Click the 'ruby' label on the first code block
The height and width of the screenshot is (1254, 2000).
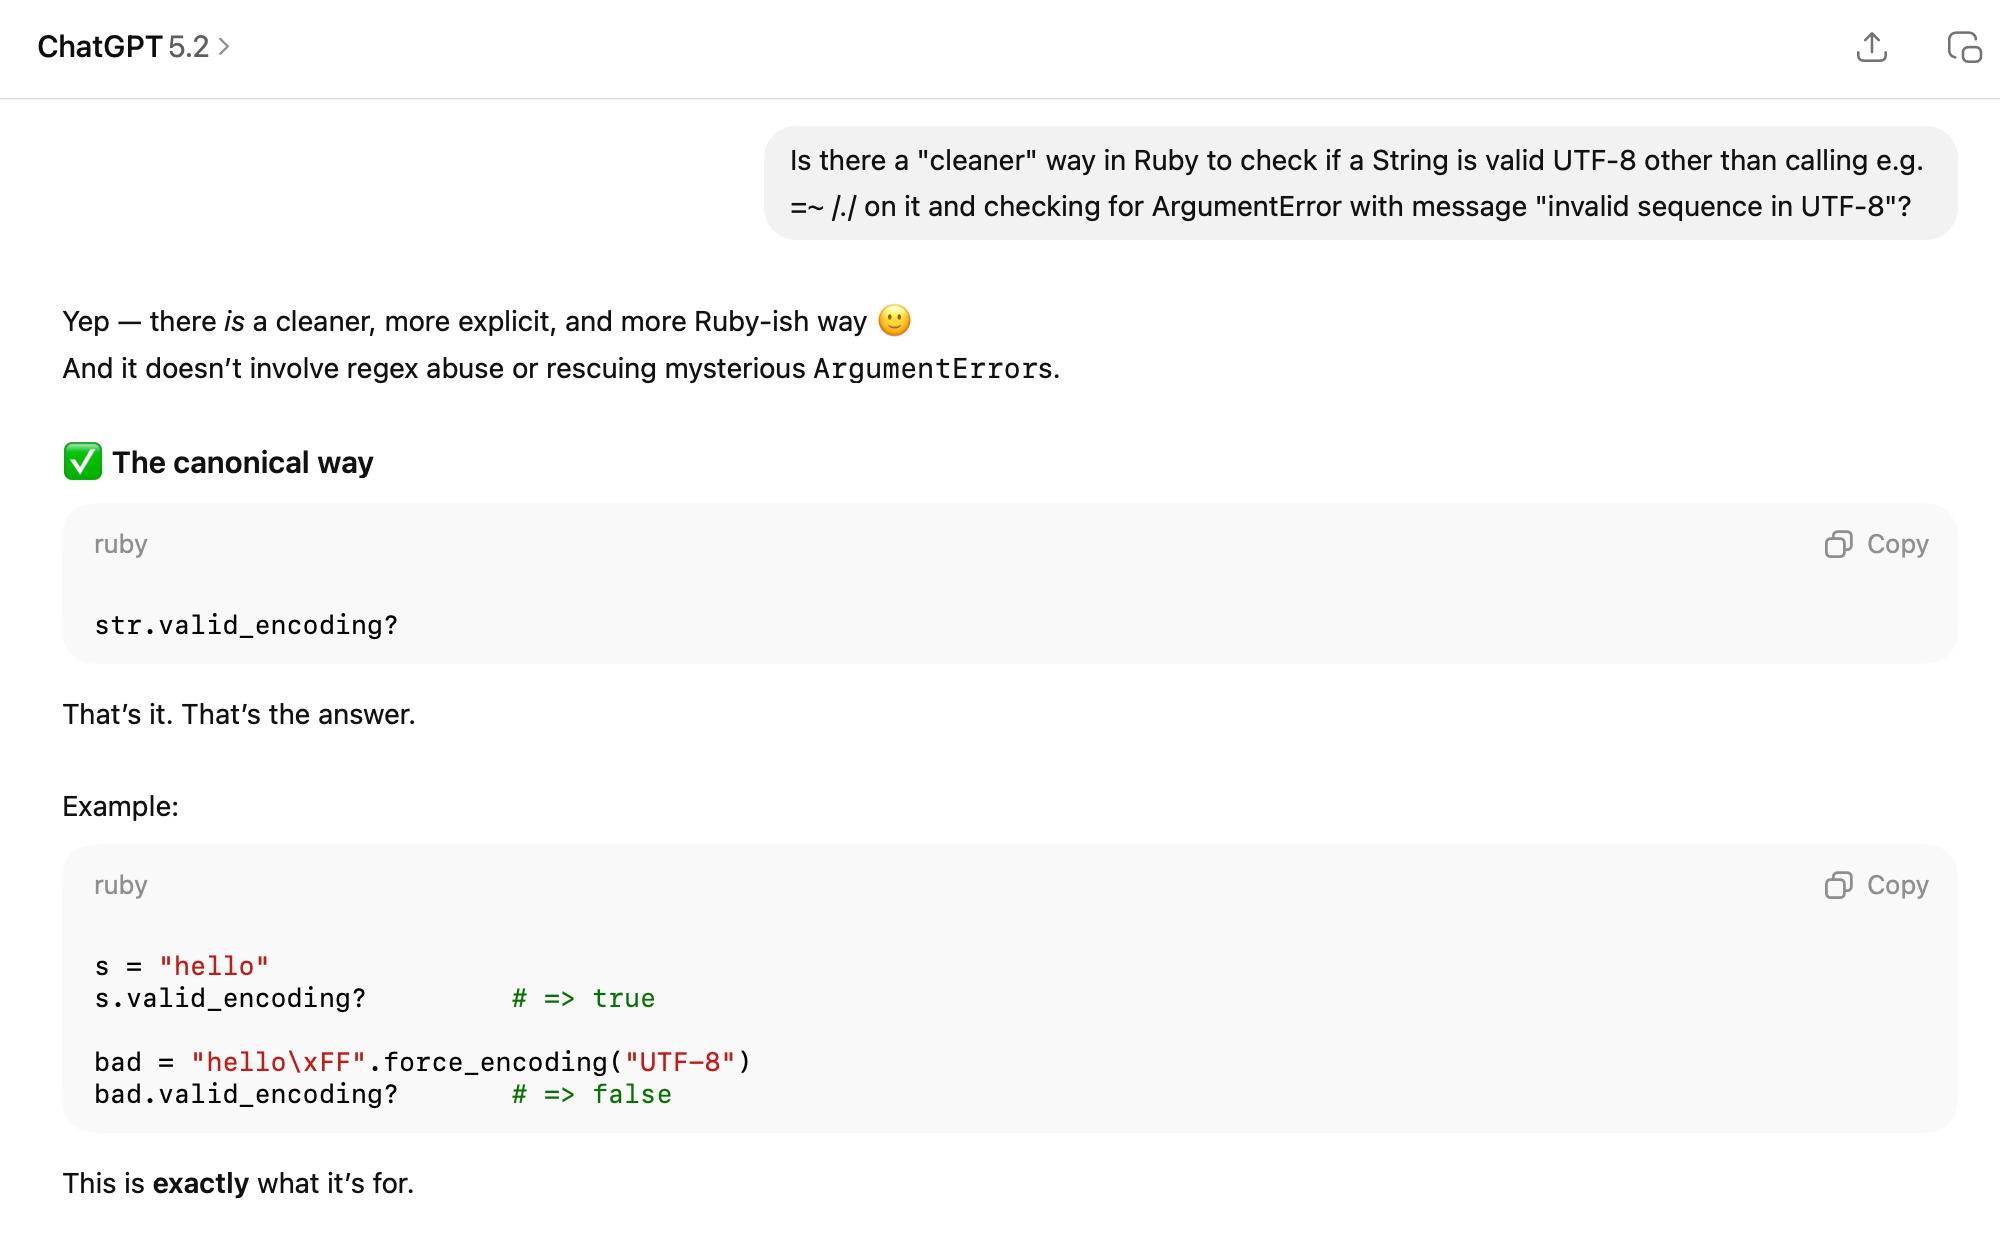pos(120,544)
